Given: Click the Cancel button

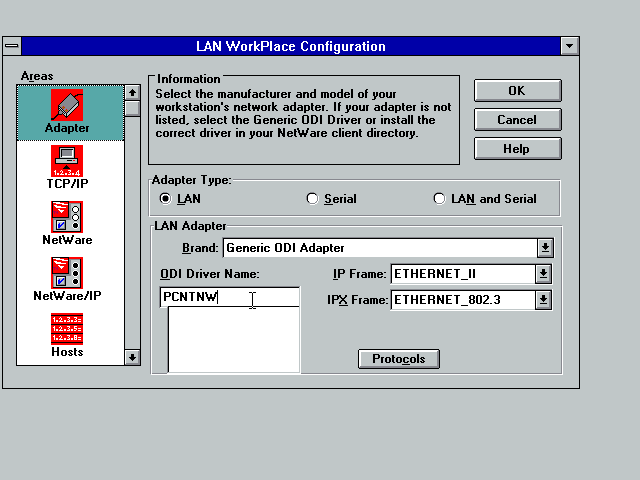Looking at the screenshot, I should [x=518, y=120].
